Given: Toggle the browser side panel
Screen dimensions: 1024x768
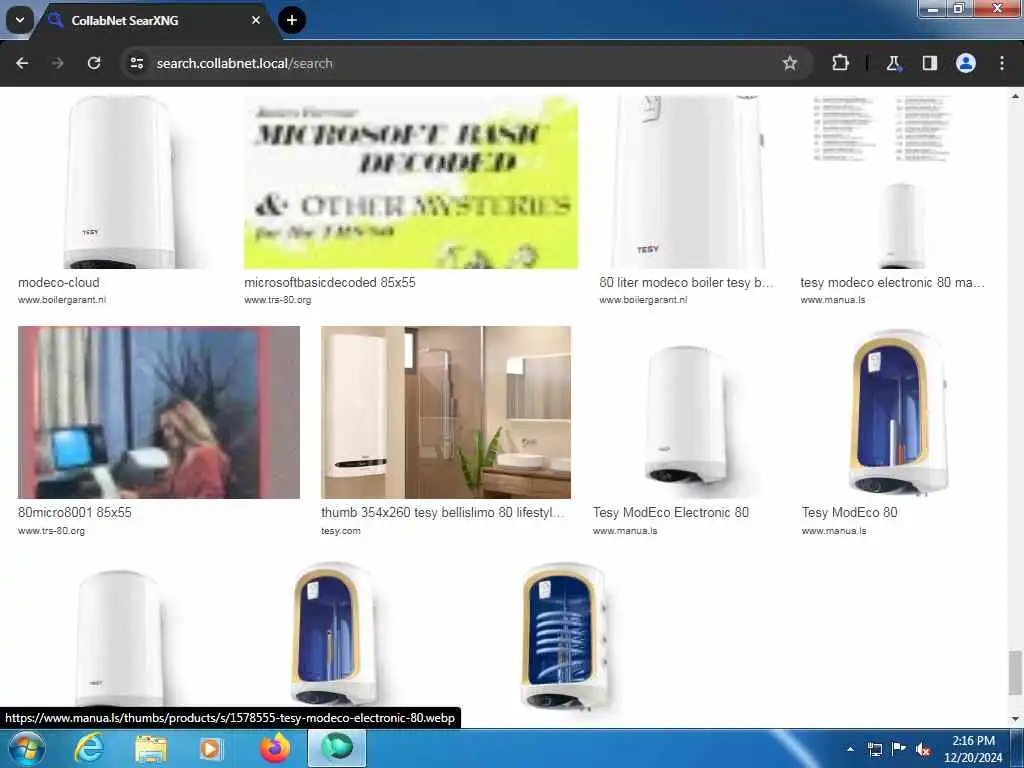Looking at the screenshot, I should coord(929,63).
